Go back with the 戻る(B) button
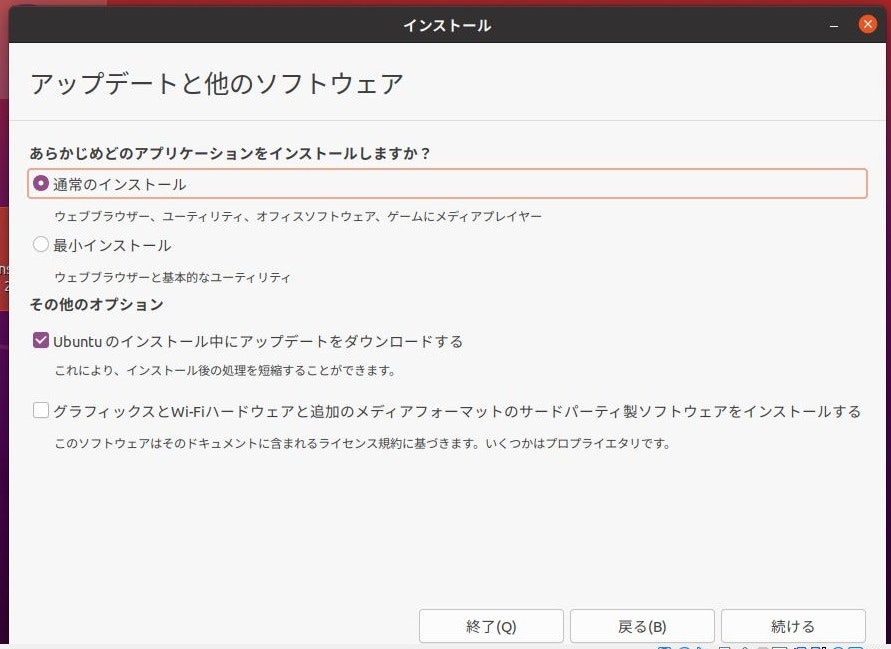 [x=642, y=626]
